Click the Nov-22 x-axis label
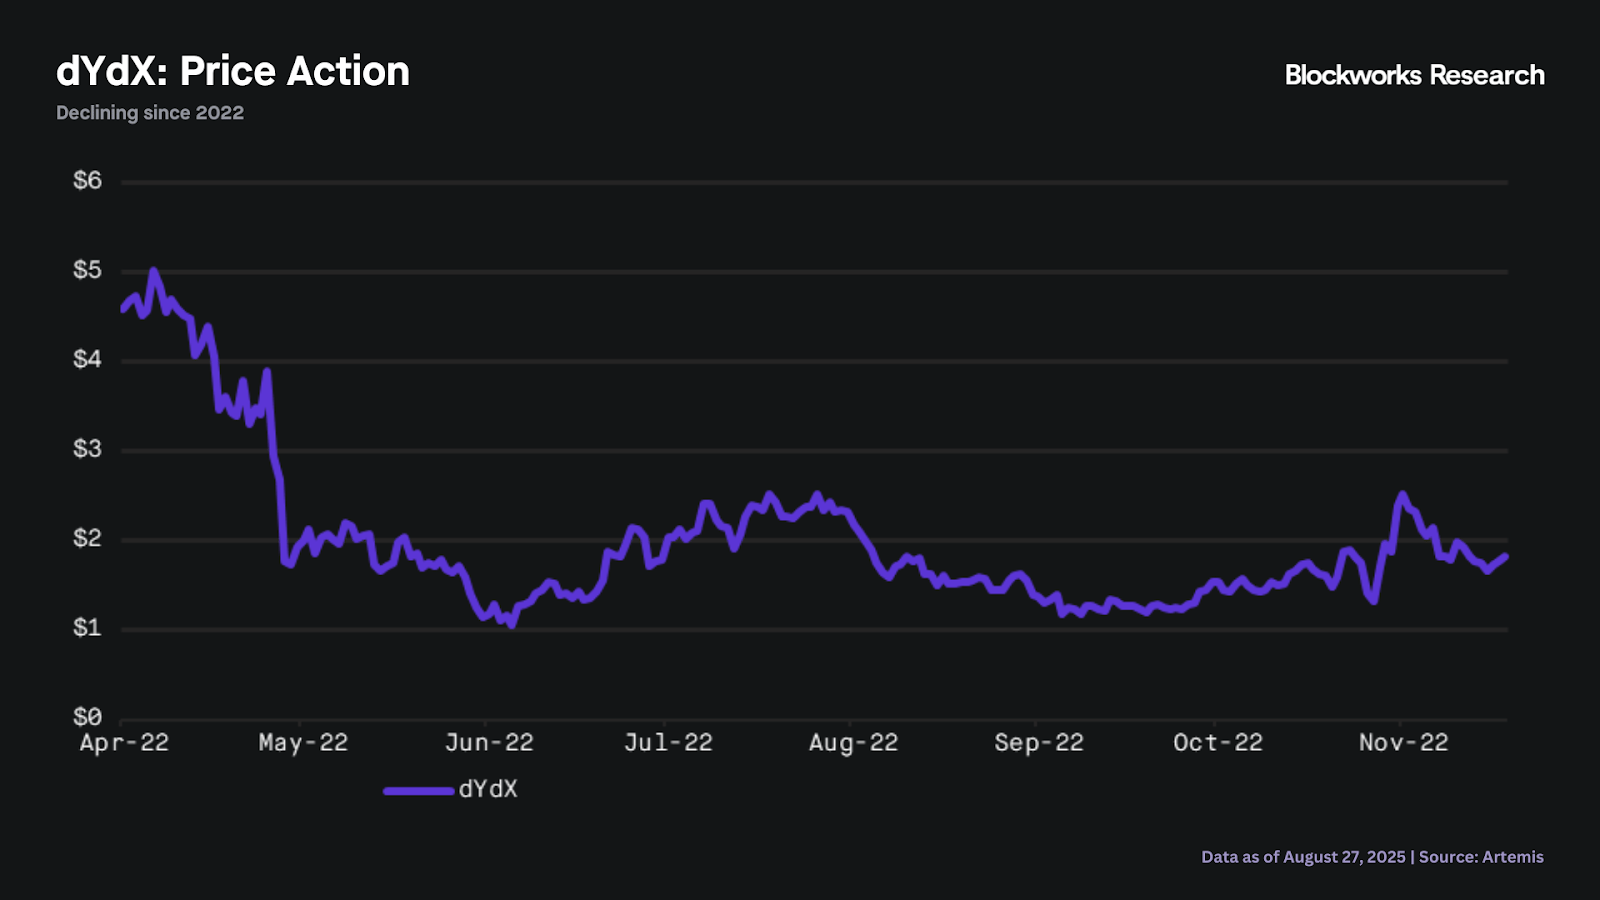This screenshot has width=1600, height=900. [1403, 743]
